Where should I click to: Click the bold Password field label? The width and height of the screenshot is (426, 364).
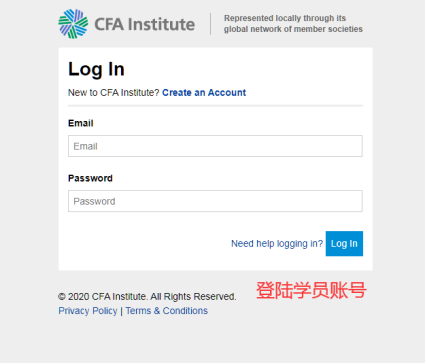pos(90,178)
